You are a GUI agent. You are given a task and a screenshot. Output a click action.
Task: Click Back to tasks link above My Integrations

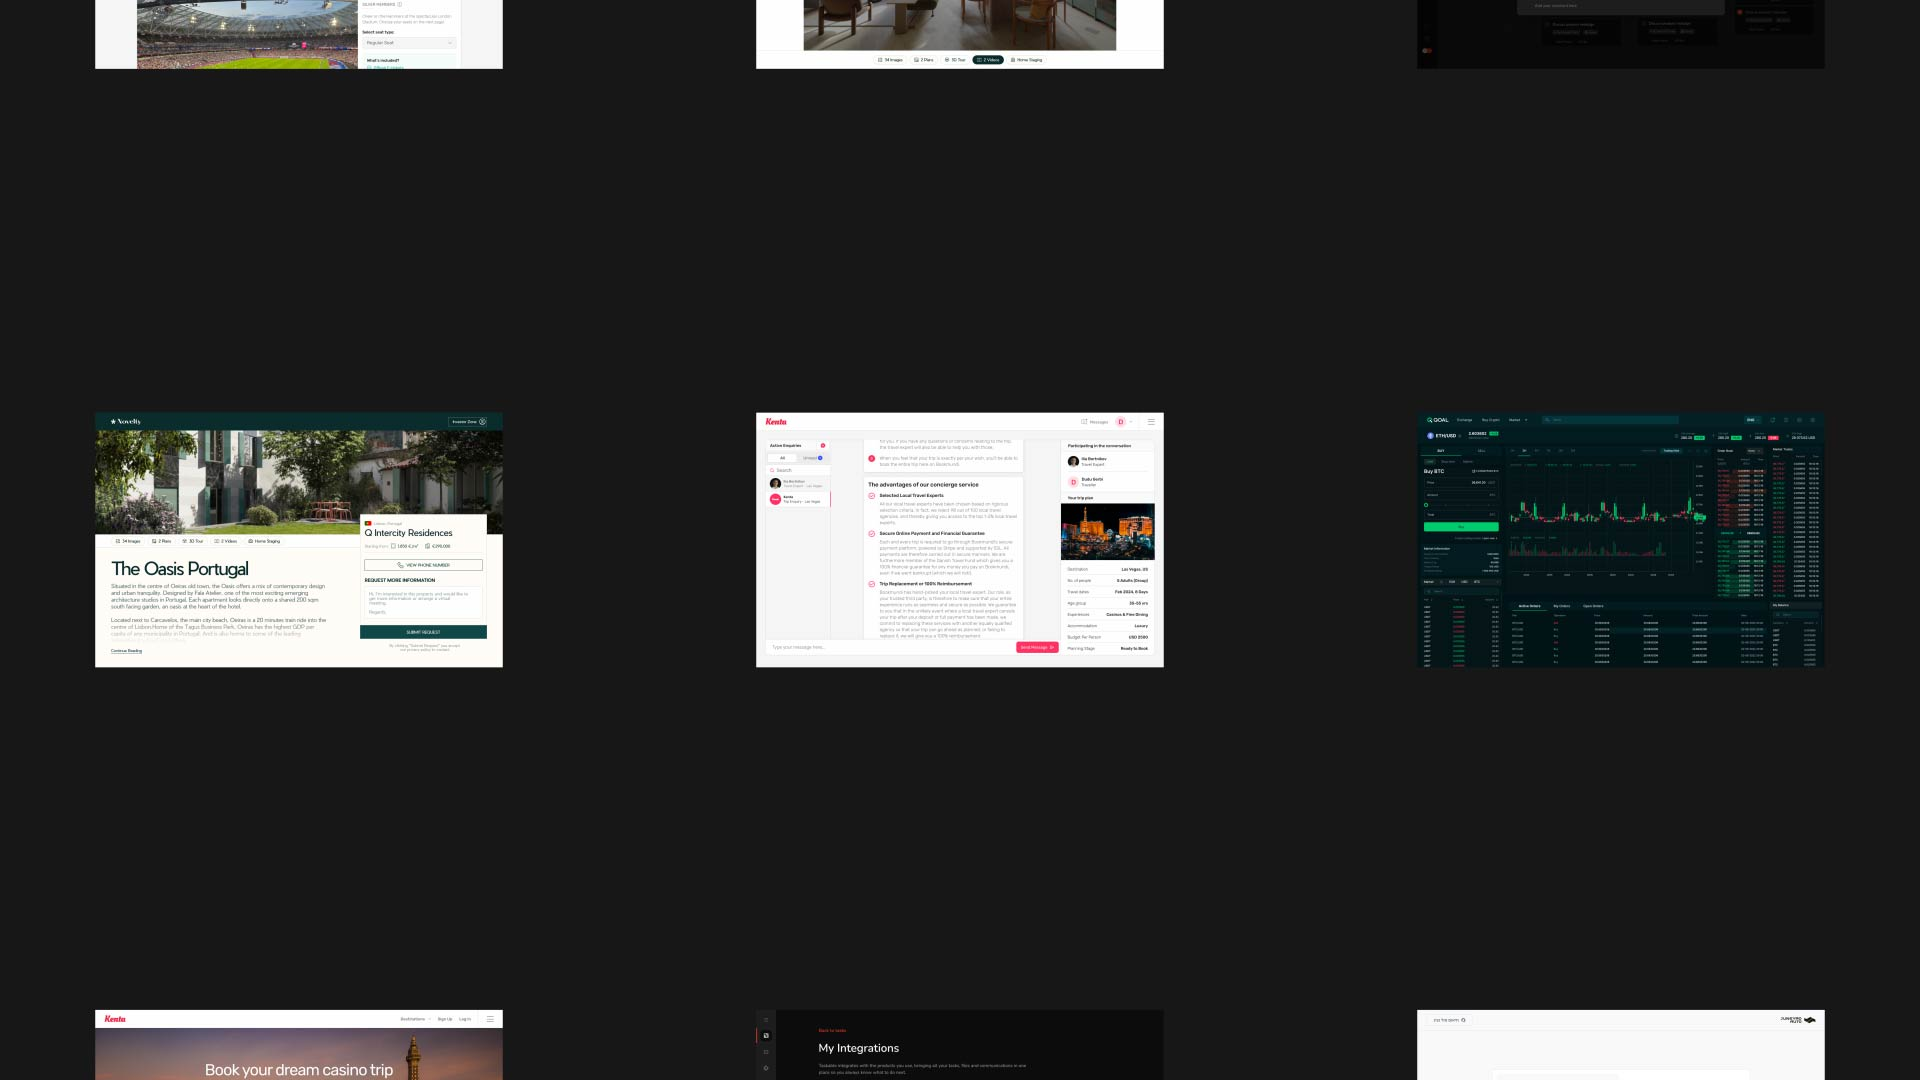[x=832, y=1030]
